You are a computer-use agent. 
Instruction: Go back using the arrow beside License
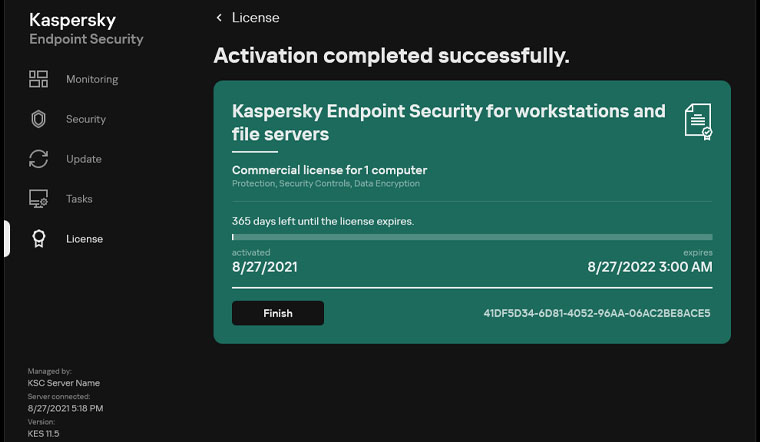point(219,17)
